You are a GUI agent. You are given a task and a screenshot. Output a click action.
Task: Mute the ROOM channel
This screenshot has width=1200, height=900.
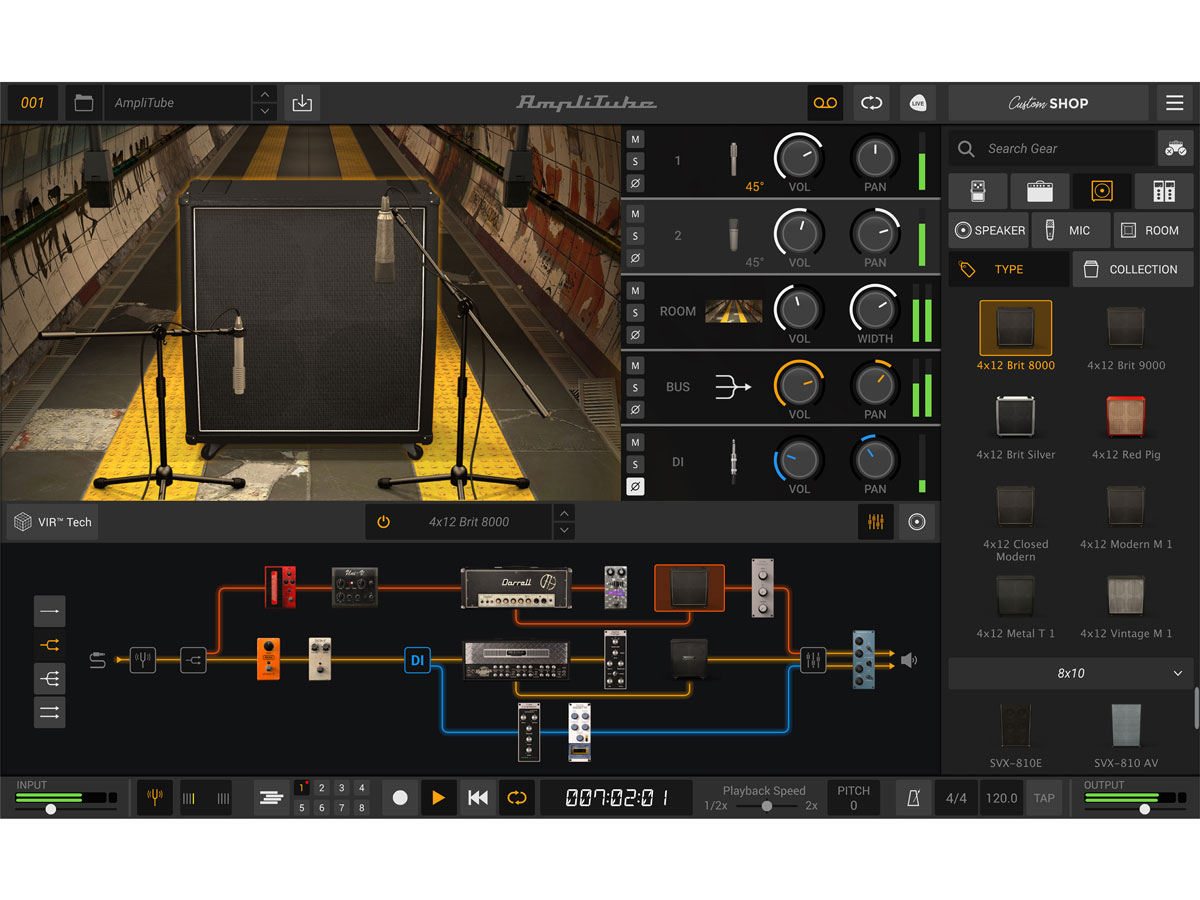click(635, 291)
